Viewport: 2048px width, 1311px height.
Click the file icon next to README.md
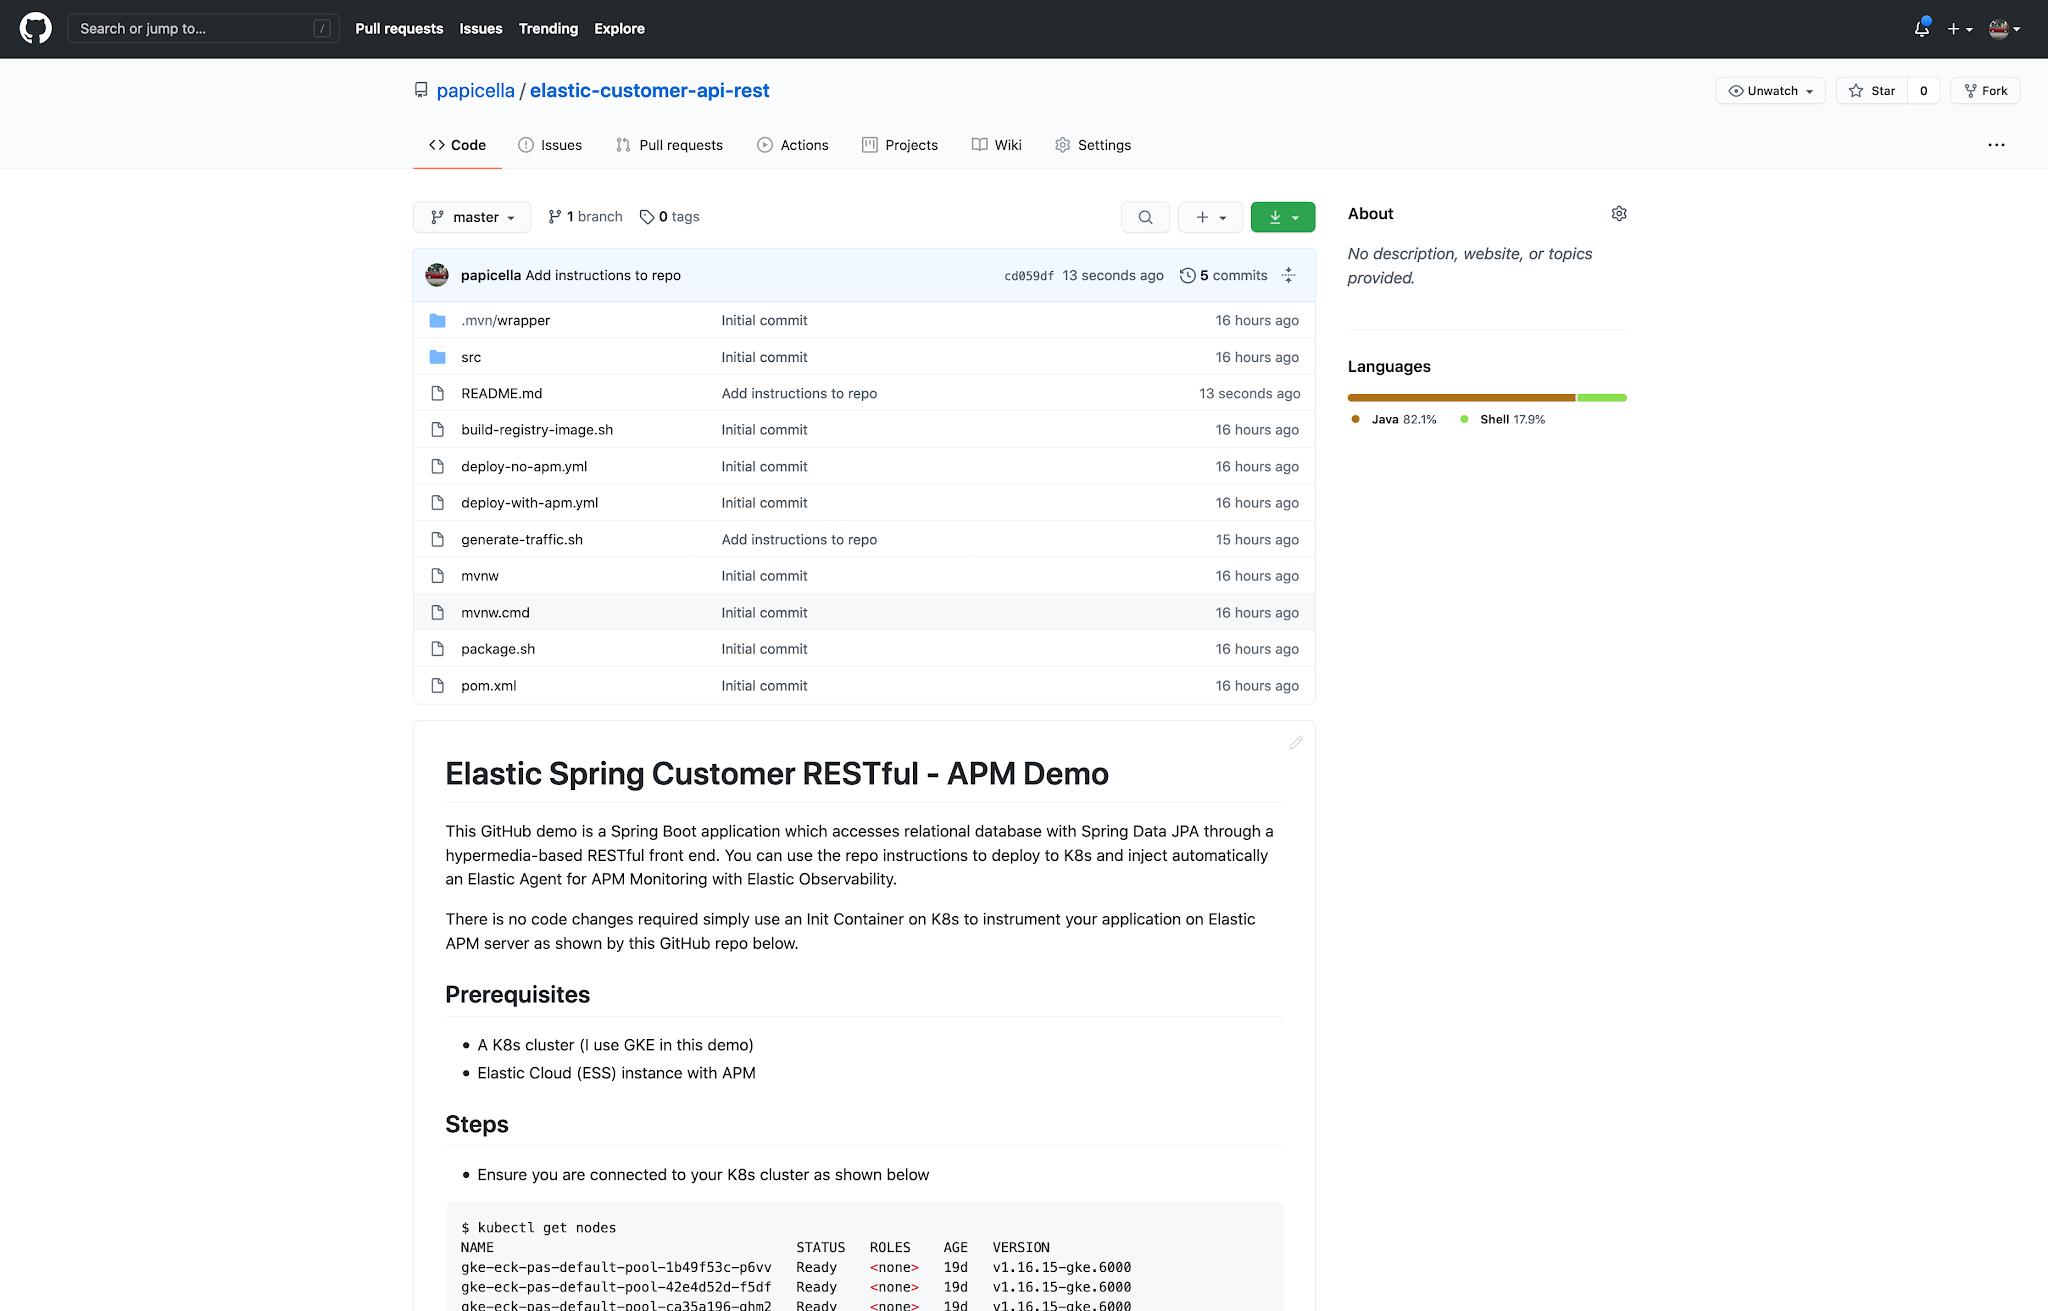[x=437, y=394]
